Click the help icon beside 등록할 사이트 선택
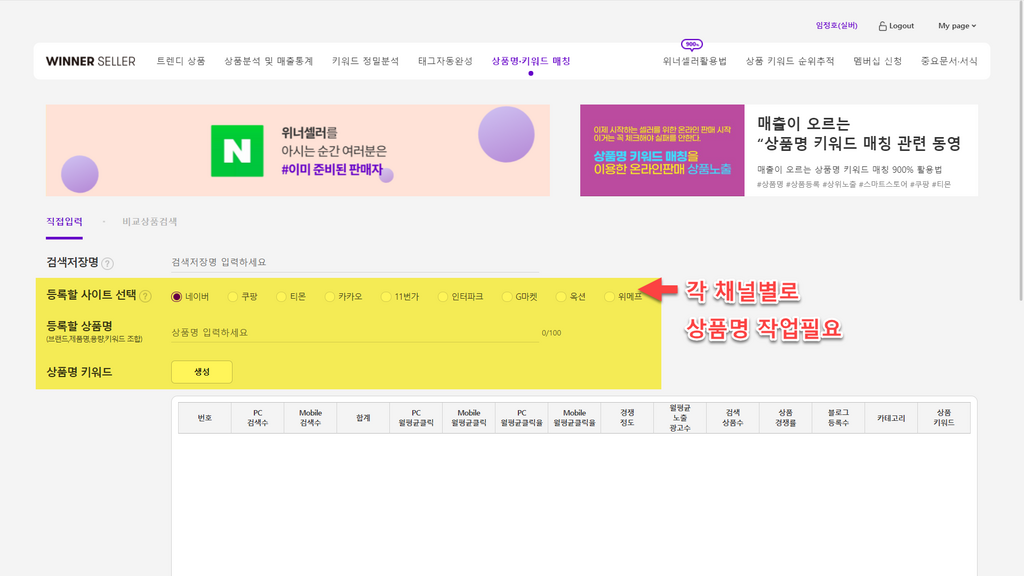This screenshot has height=576, width=1024. click(x=146, y=296)
